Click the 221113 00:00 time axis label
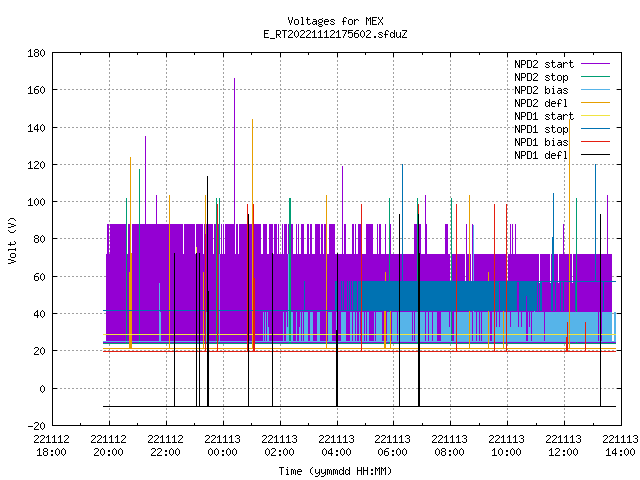Viewport: 640px width, 480px height. [x=222, y=446]
